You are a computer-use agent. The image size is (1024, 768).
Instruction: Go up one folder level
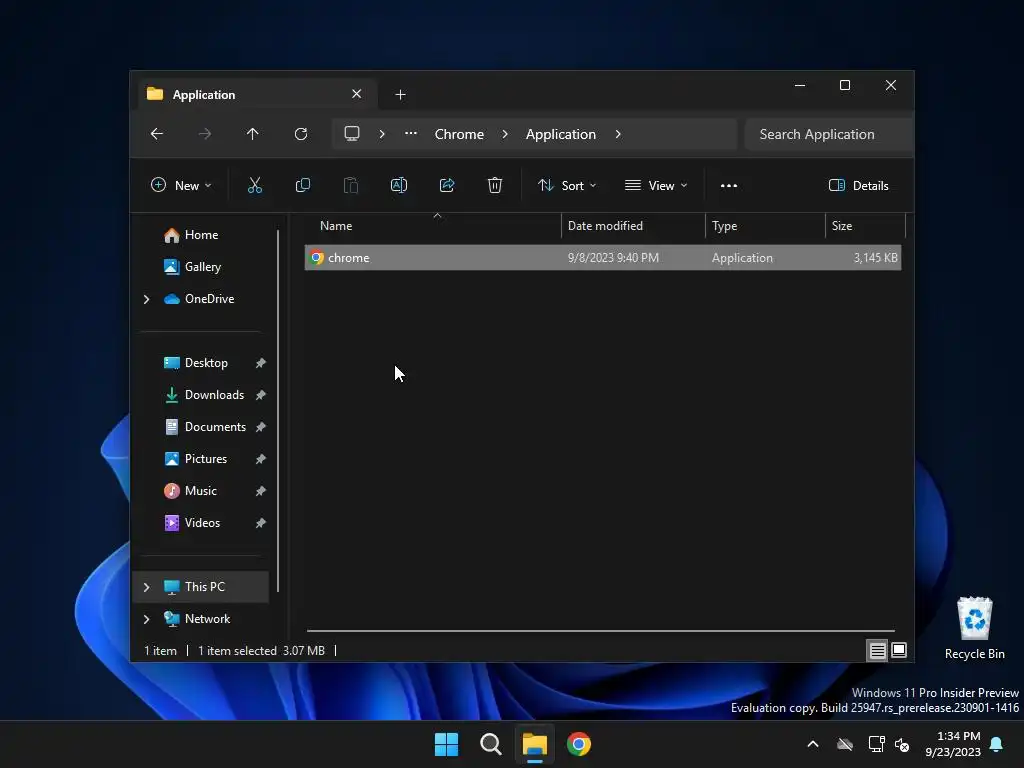click(x=253, y=134)
